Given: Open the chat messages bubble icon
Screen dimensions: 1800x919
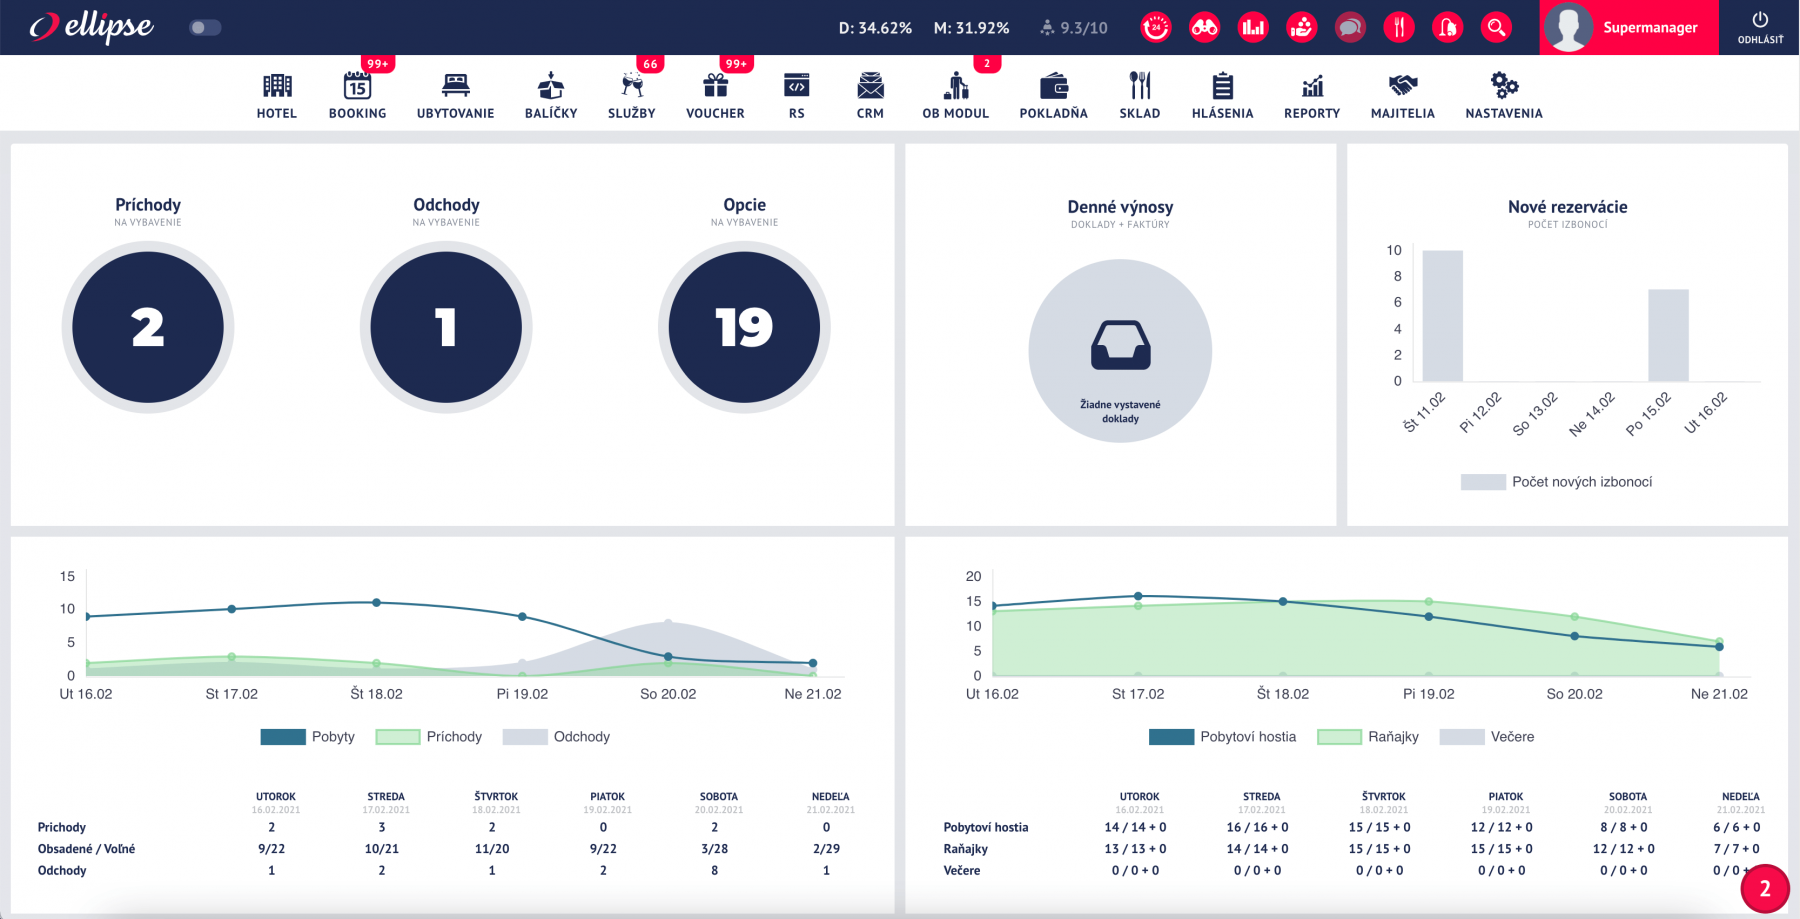Looking at the screenshot, I should click(1350, 27).
